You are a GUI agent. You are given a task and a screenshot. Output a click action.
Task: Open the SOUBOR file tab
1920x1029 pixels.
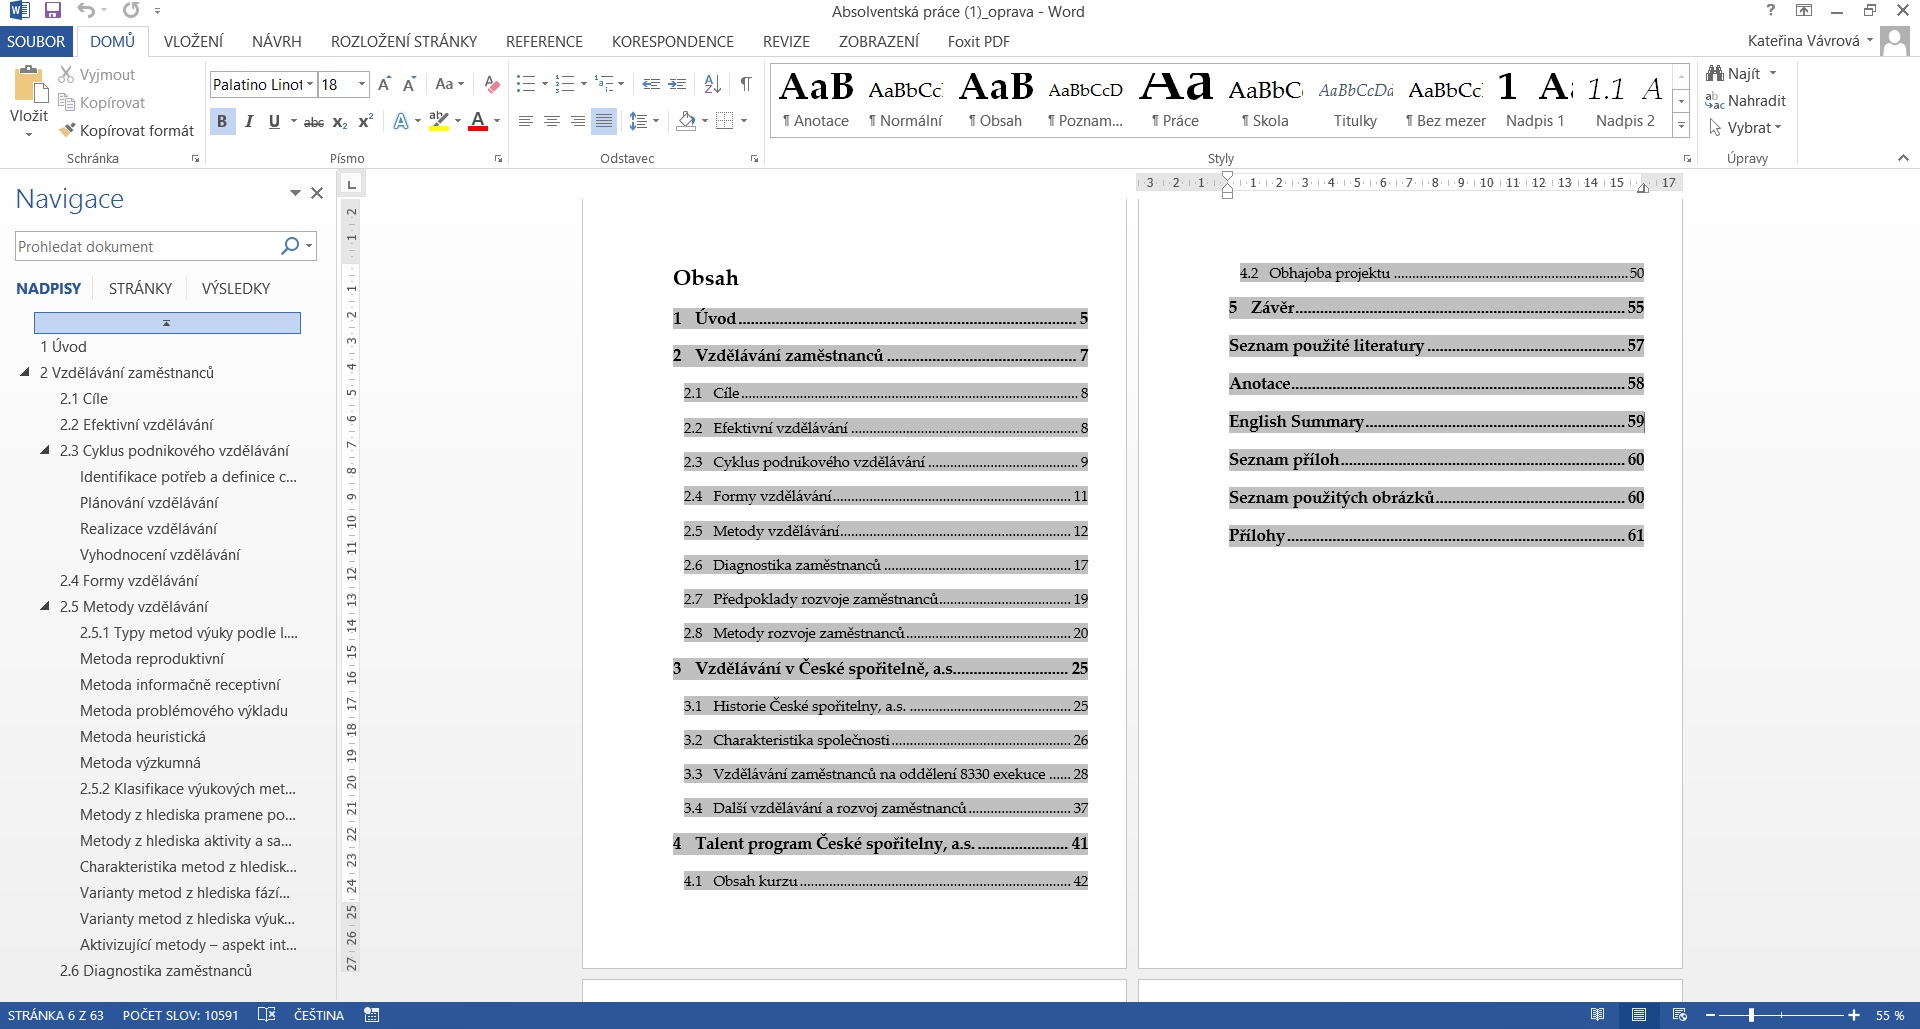click(x=36, y=41)
